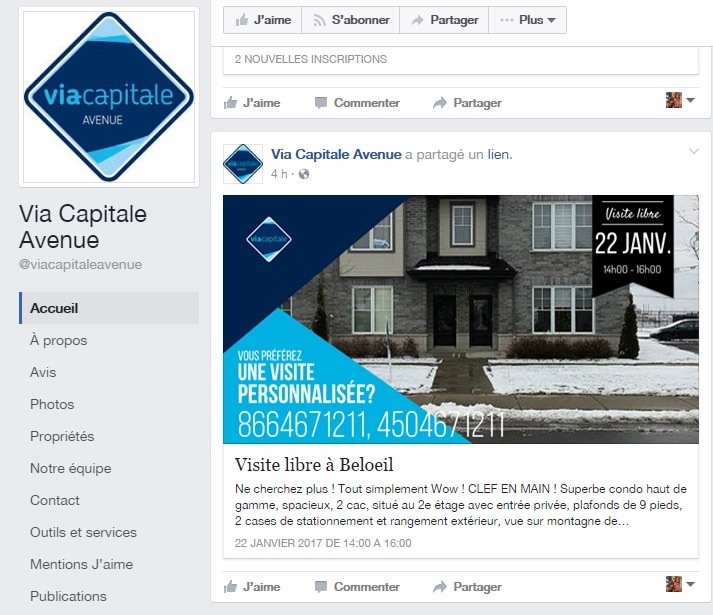
Task: Open the Via Capitale Avenue profile picture
Action: tap(109, 97)
